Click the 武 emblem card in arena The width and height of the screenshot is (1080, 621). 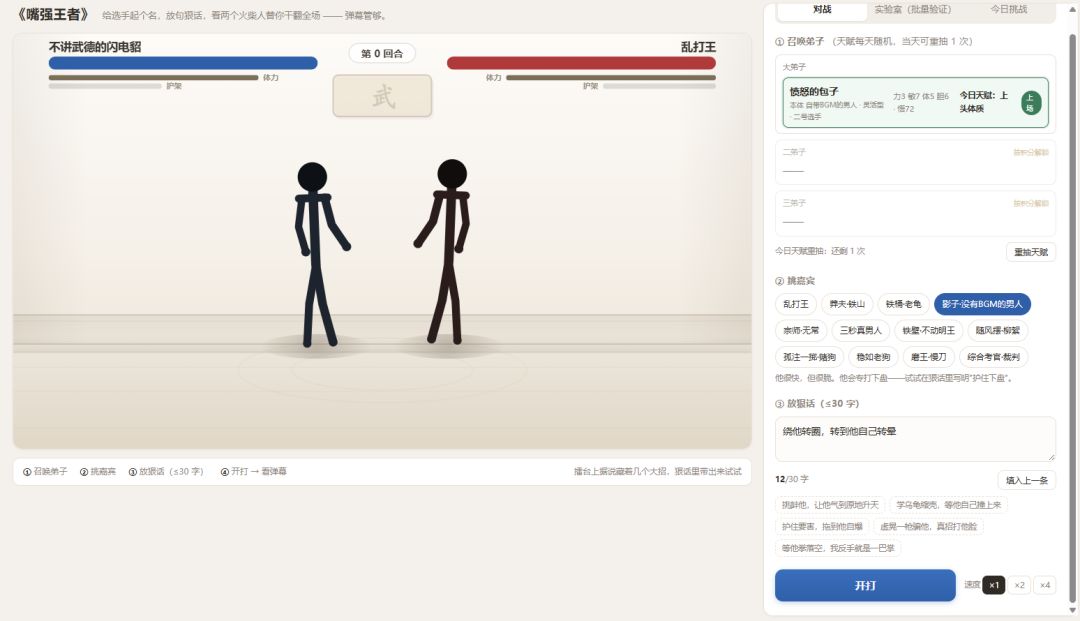[382, 96]
